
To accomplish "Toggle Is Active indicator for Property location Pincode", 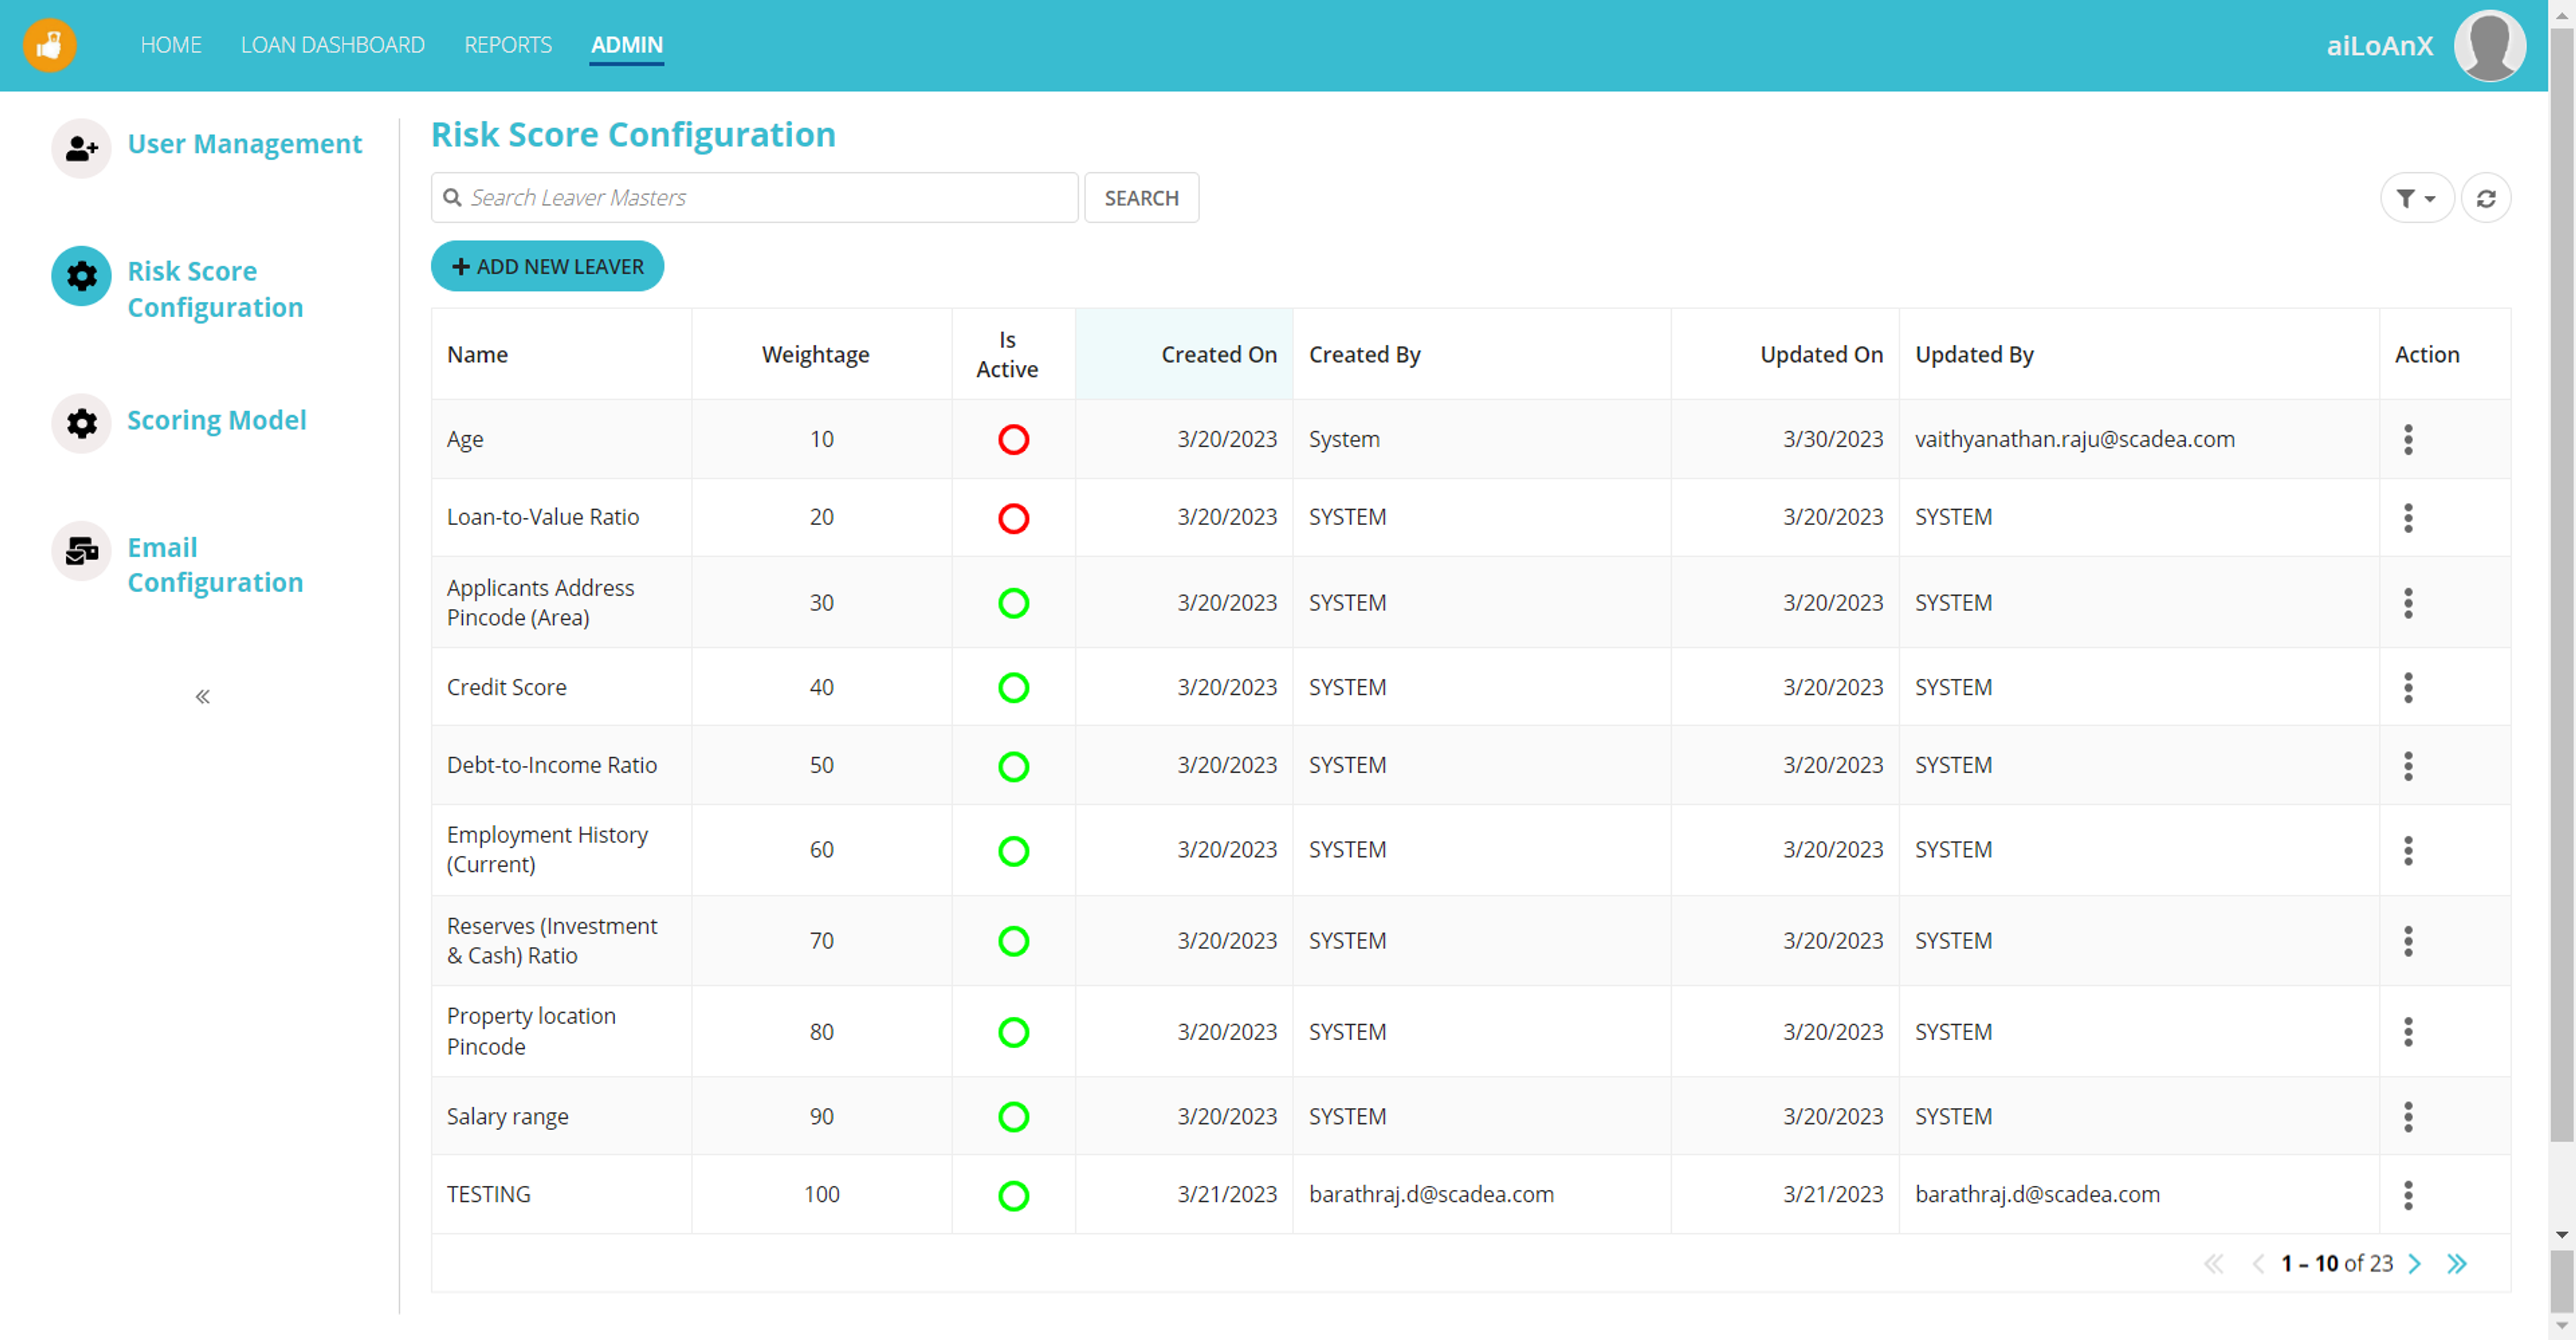I will coord(1013,1032).
